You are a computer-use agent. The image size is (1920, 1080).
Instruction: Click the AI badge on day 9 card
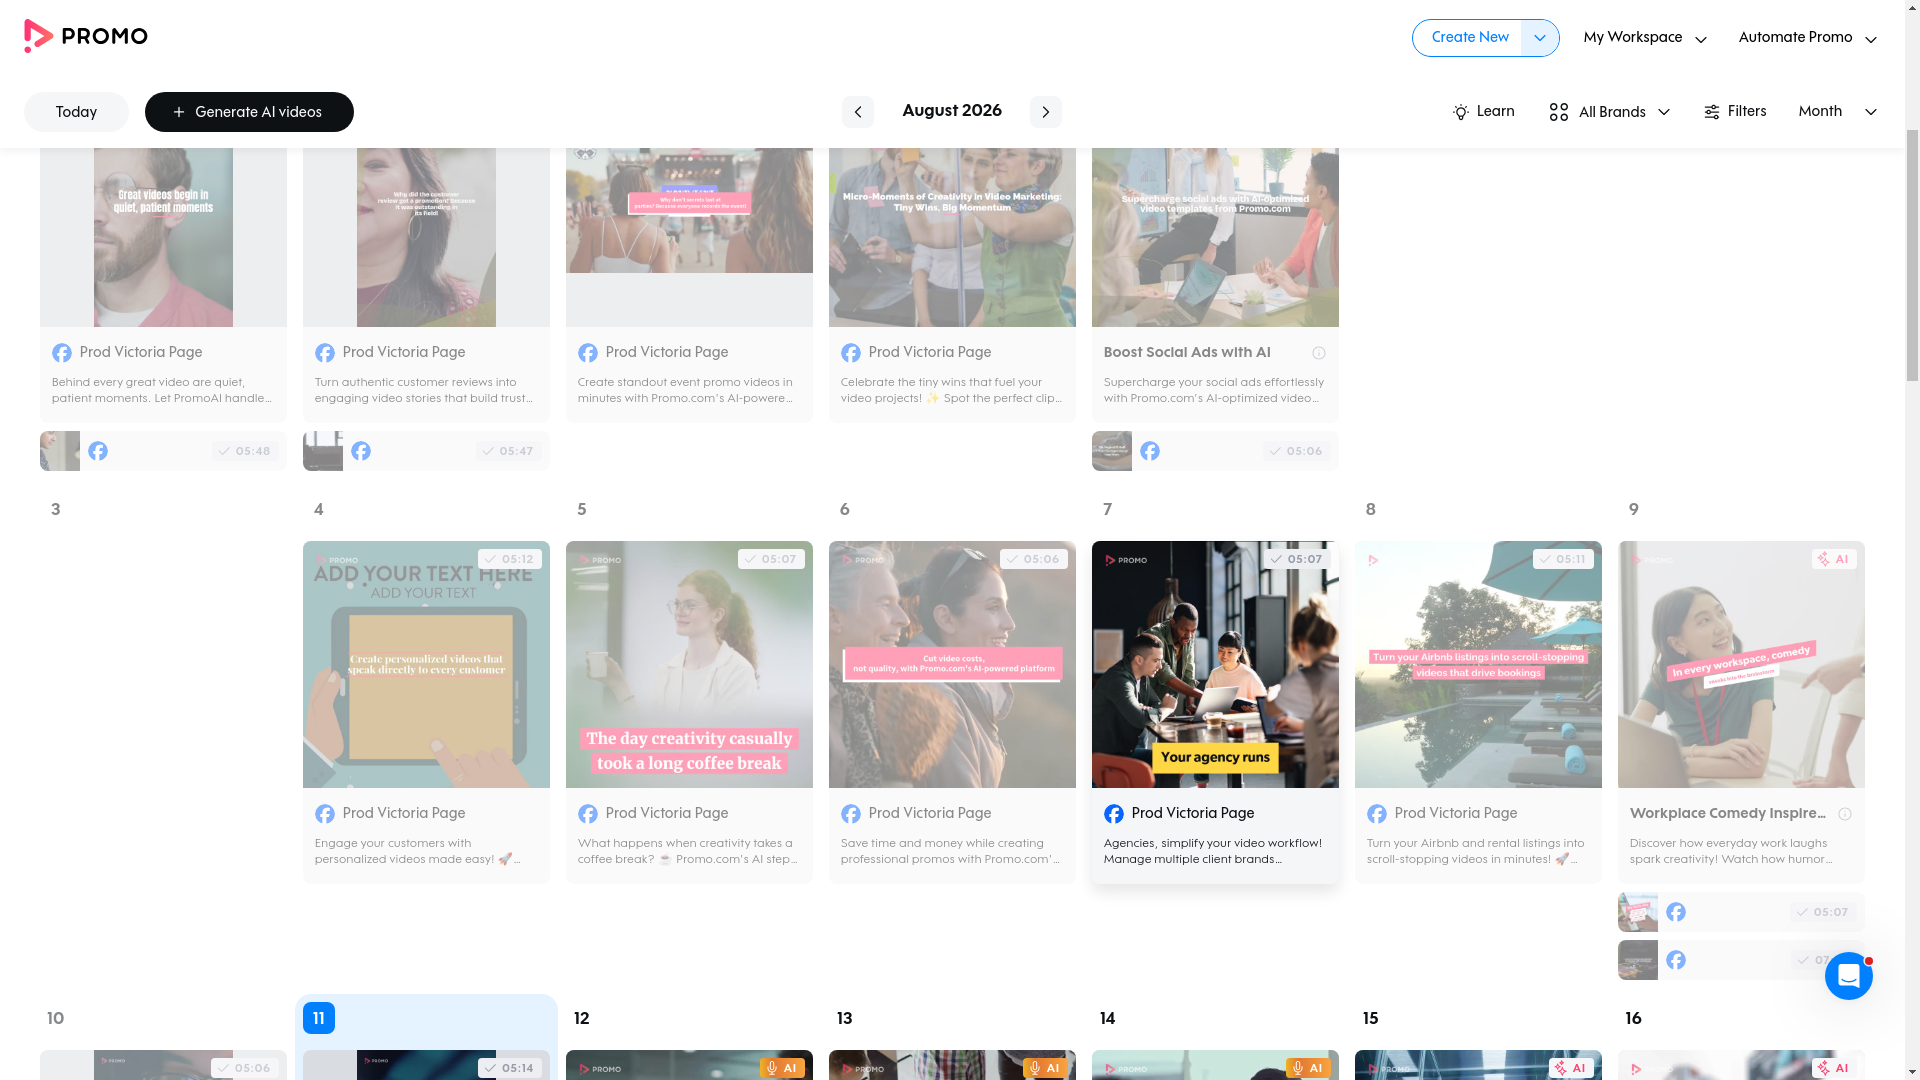[x=1834, y=559]
